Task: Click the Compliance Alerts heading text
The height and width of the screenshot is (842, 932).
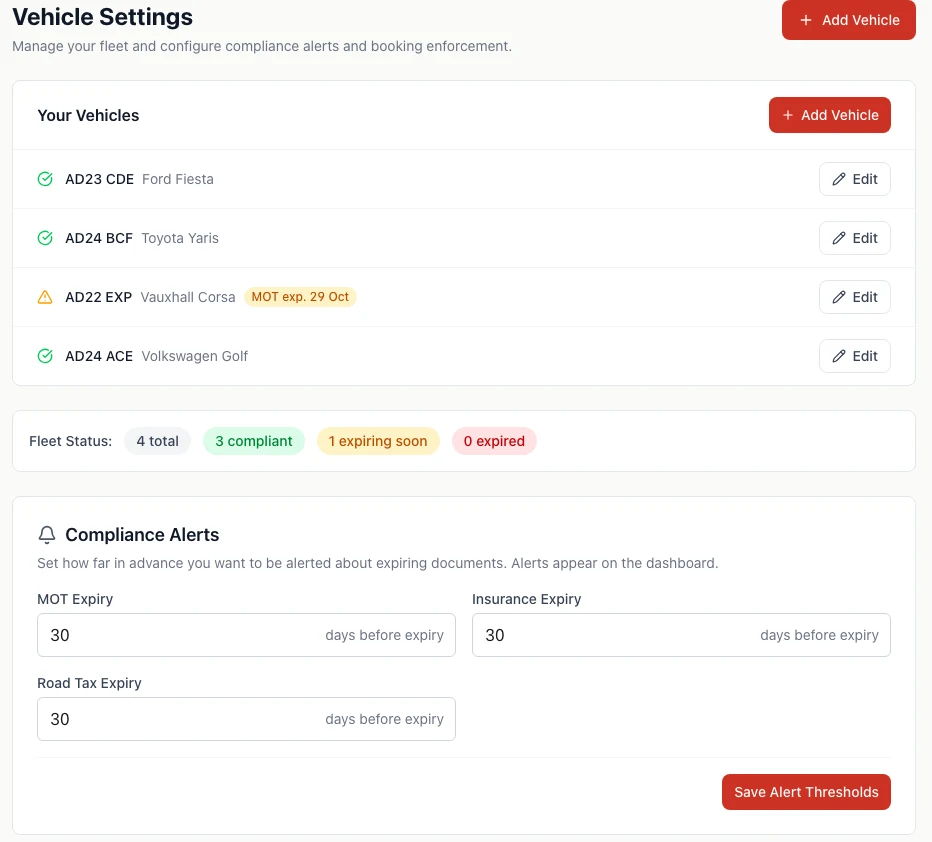Action: pyautogui.click(x=142, y=535)
